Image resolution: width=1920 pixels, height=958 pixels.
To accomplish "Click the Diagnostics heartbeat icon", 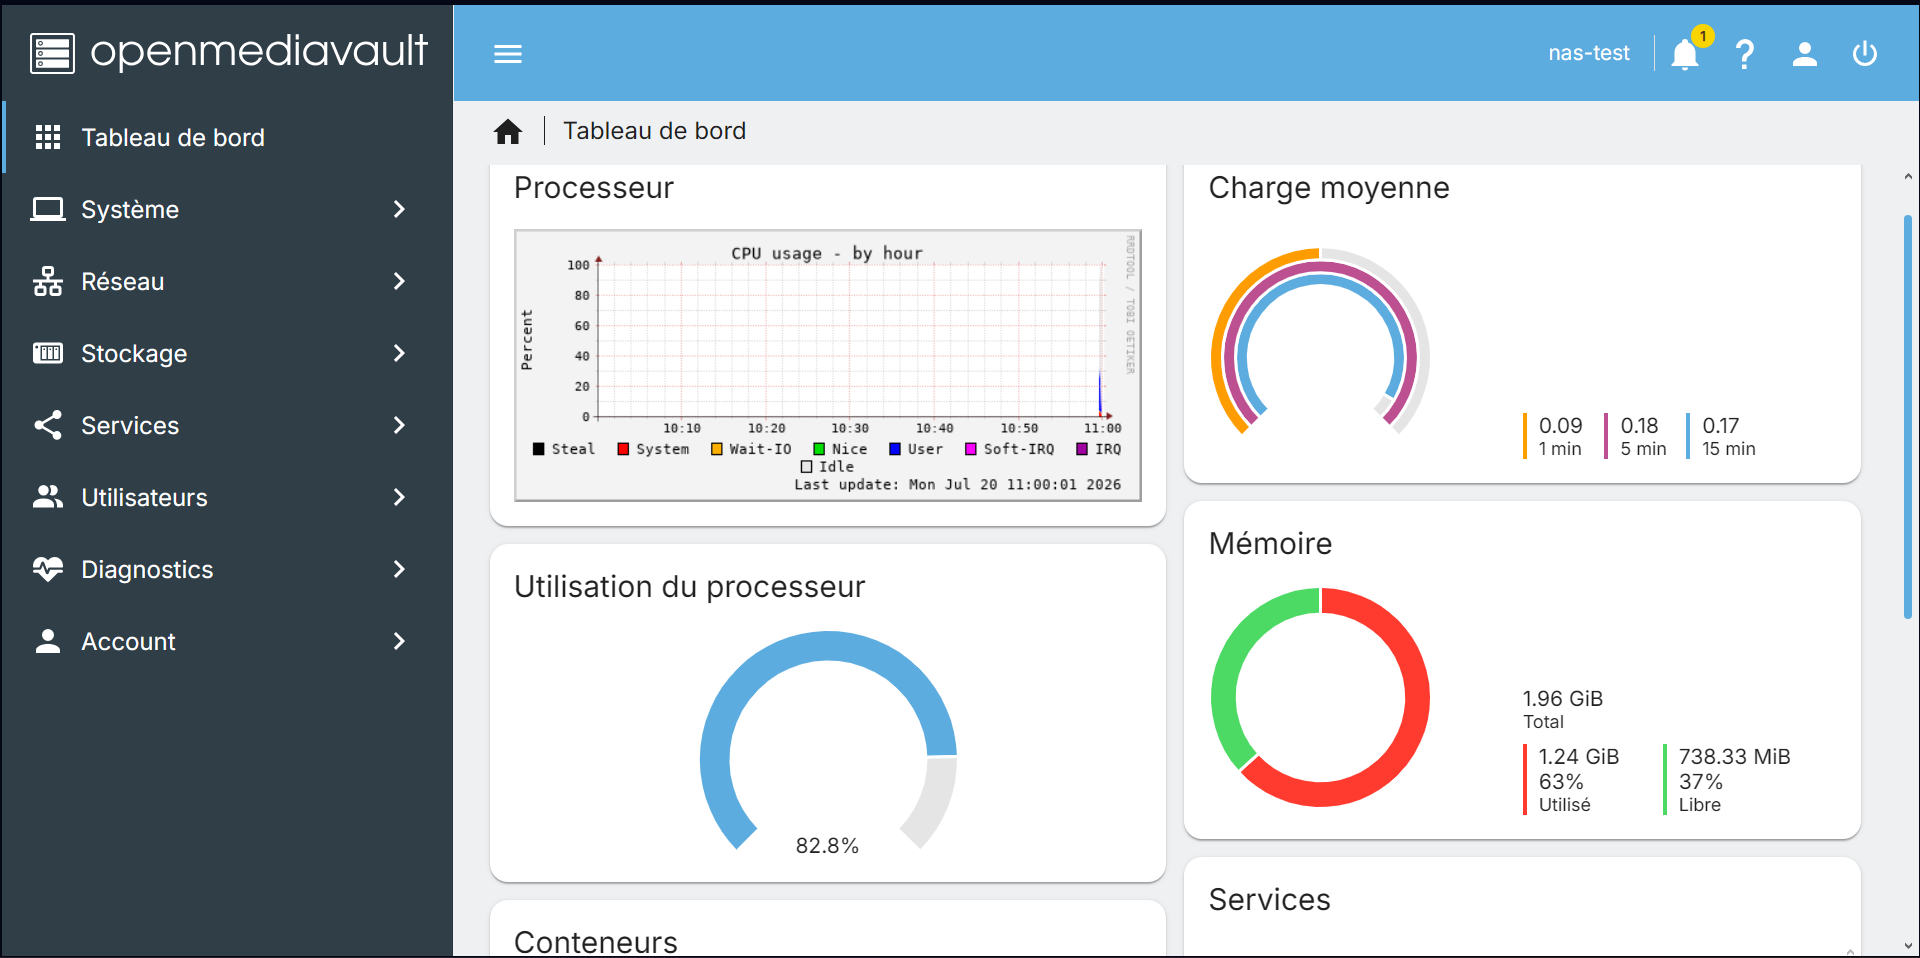I will 48,569.
